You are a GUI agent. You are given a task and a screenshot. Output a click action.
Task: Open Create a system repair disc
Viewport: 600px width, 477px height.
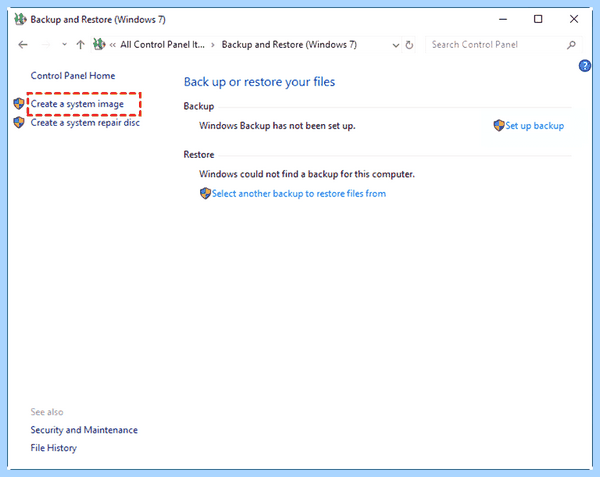[x=85, y=122]
